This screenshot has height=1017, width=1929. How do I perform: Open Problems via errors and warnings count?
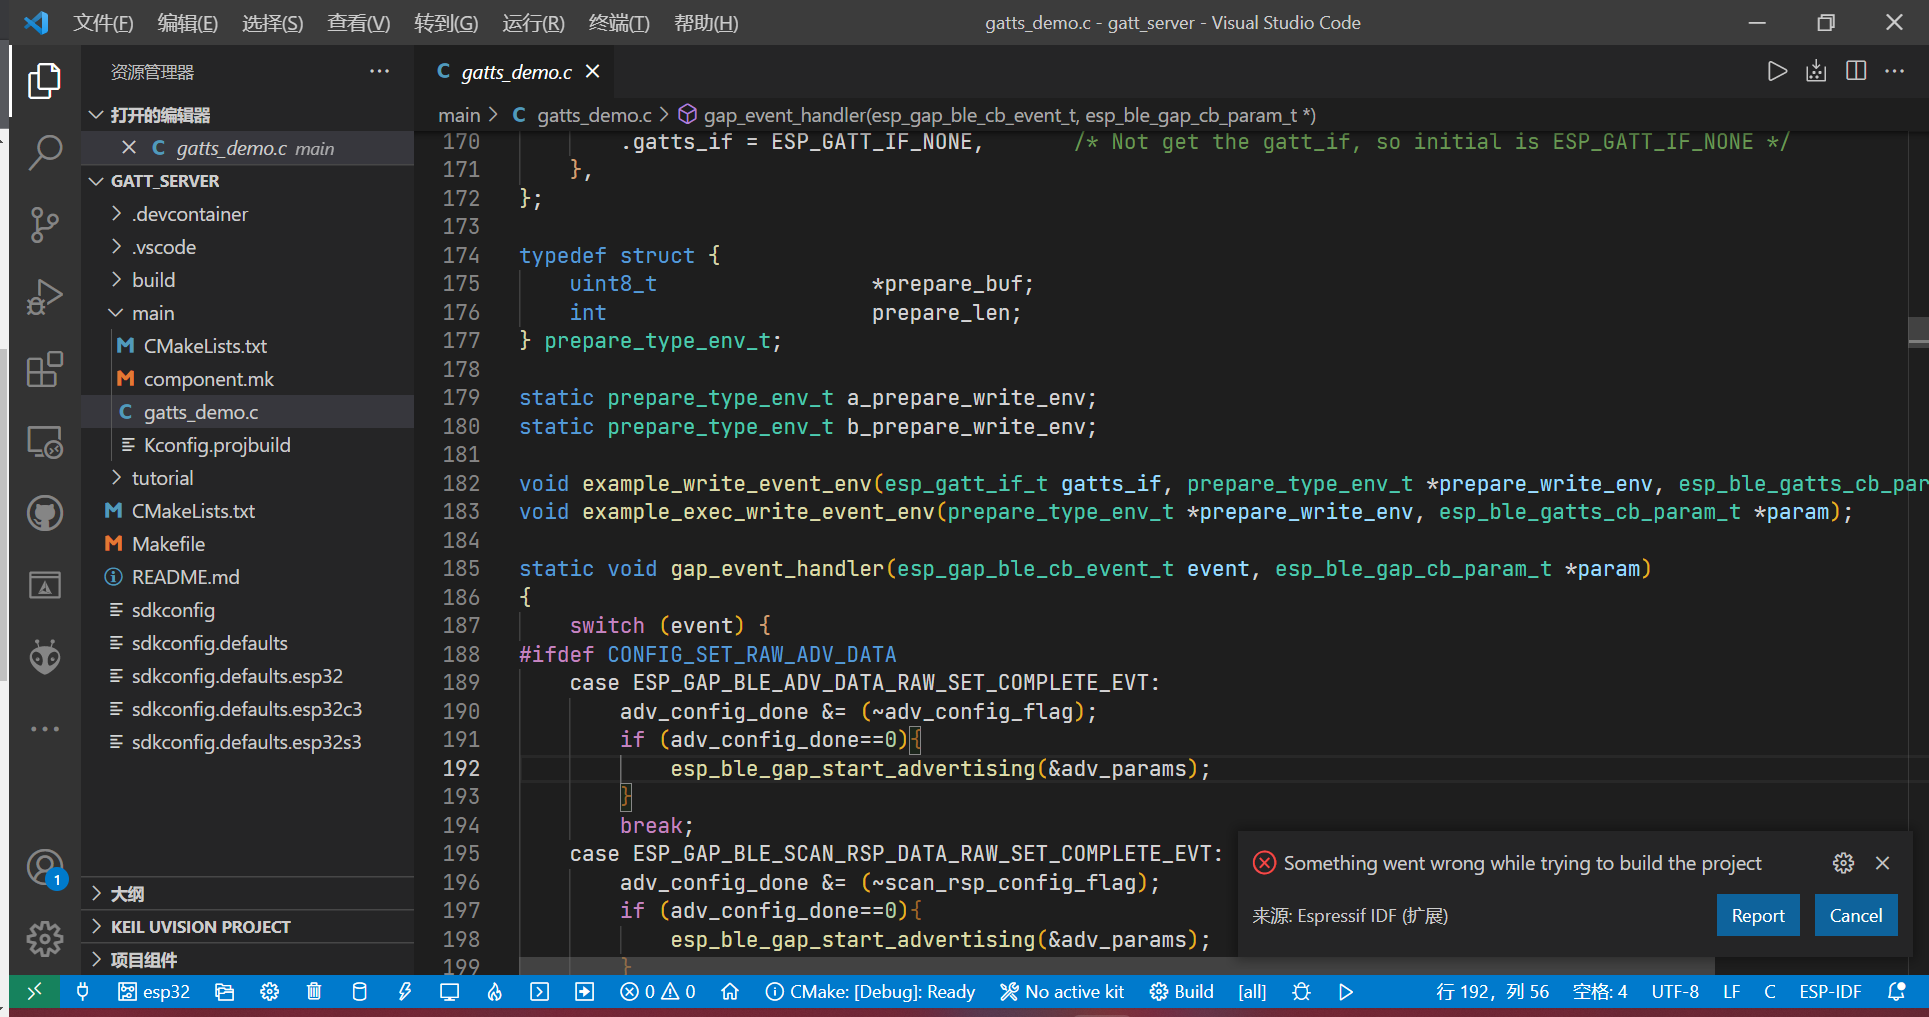(658, 991)
